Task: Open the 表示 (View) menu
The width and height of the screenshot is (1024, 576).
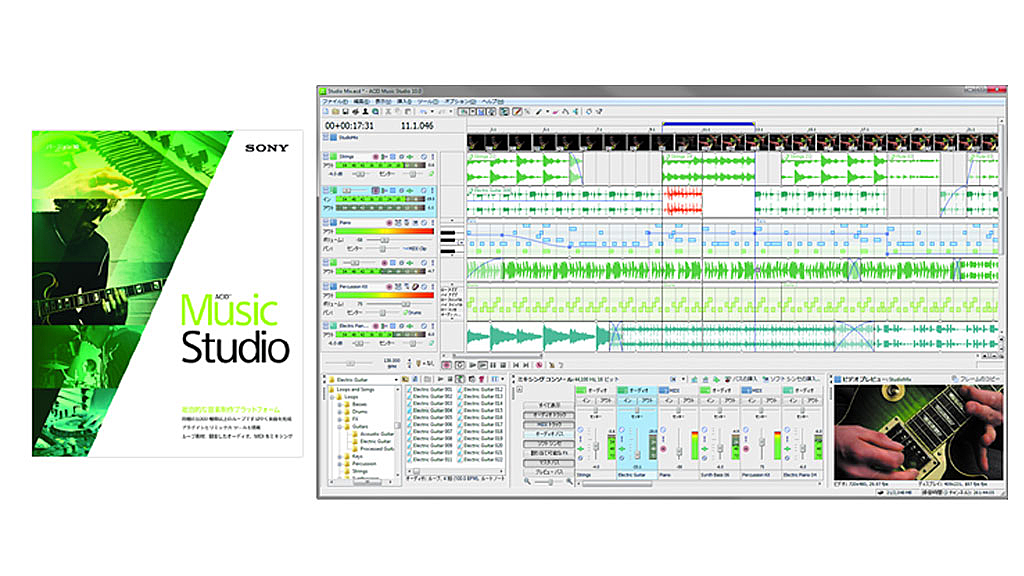Action: [383, 102]
